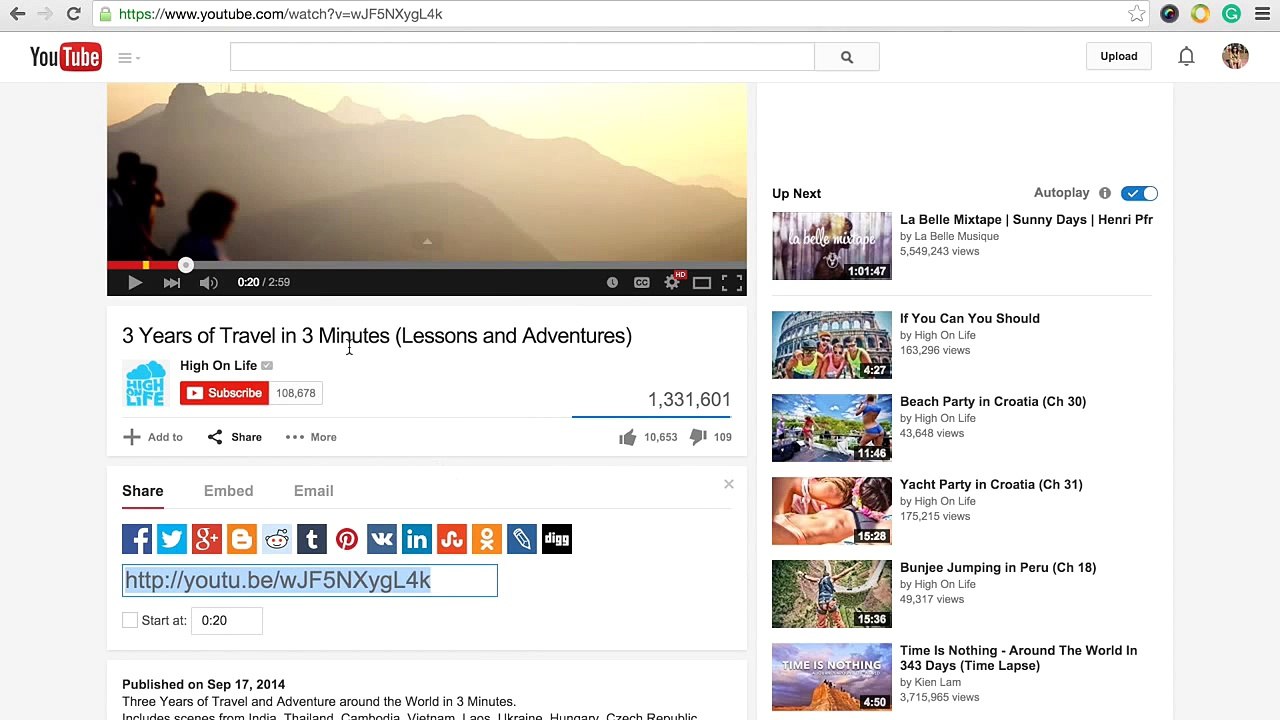The width and height of the screenshot is (1280, 720).
Task: Share video on VK
Action: pyautogui.click(x=382, y=540)
